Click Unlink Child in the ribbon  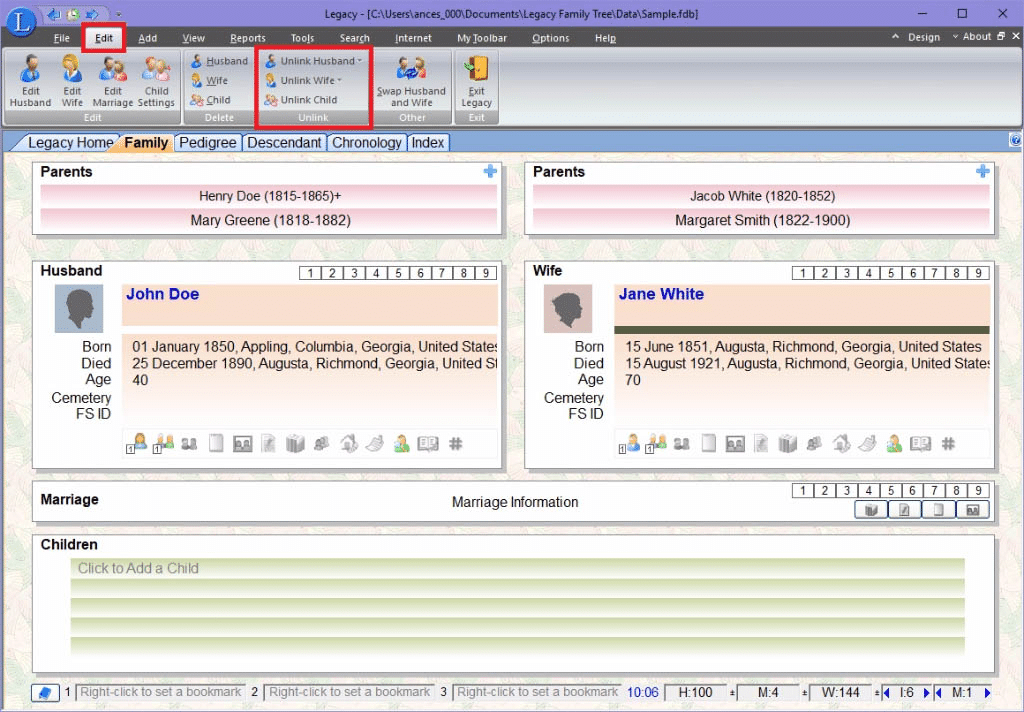click(301, 100)
